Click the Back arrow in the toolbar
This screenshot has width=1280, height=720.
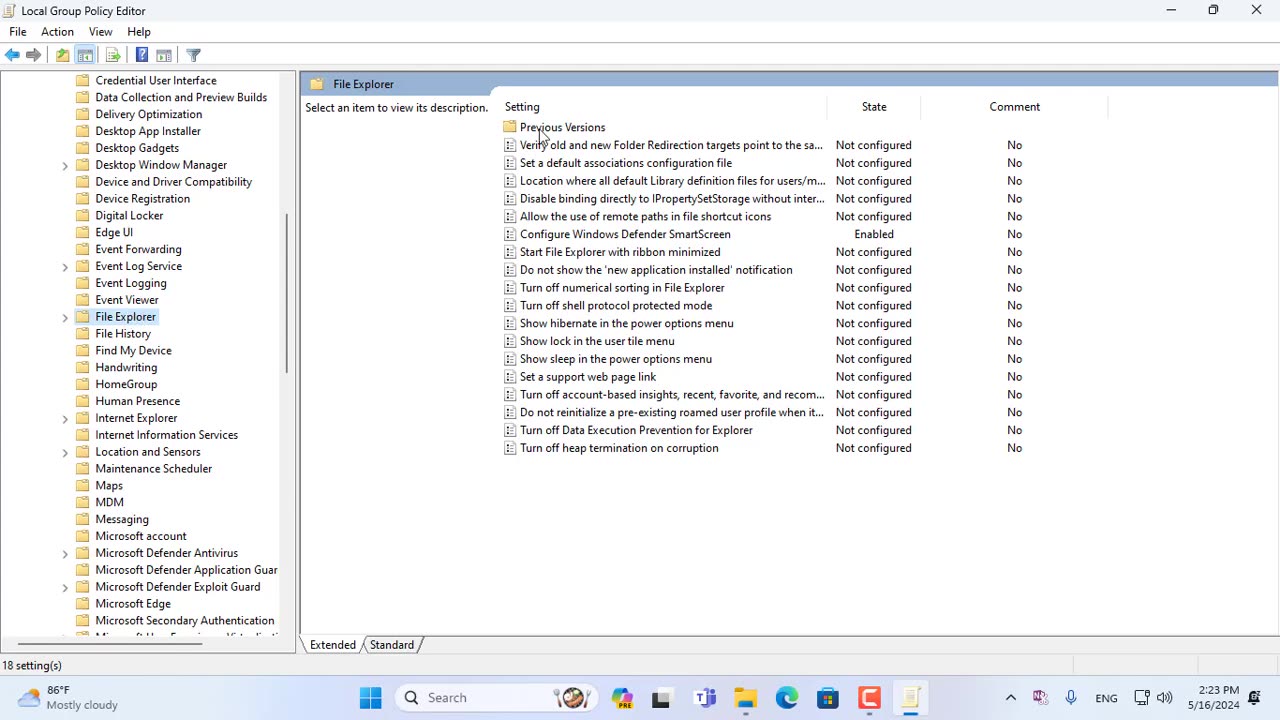(x=12, y=55)
